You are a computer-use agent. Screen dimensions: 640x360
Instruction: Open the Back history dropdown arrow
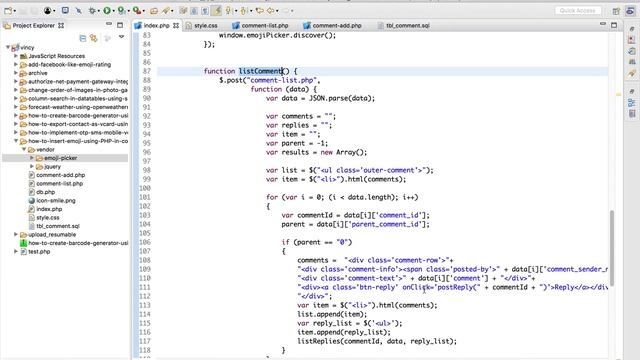coord(277,11)
